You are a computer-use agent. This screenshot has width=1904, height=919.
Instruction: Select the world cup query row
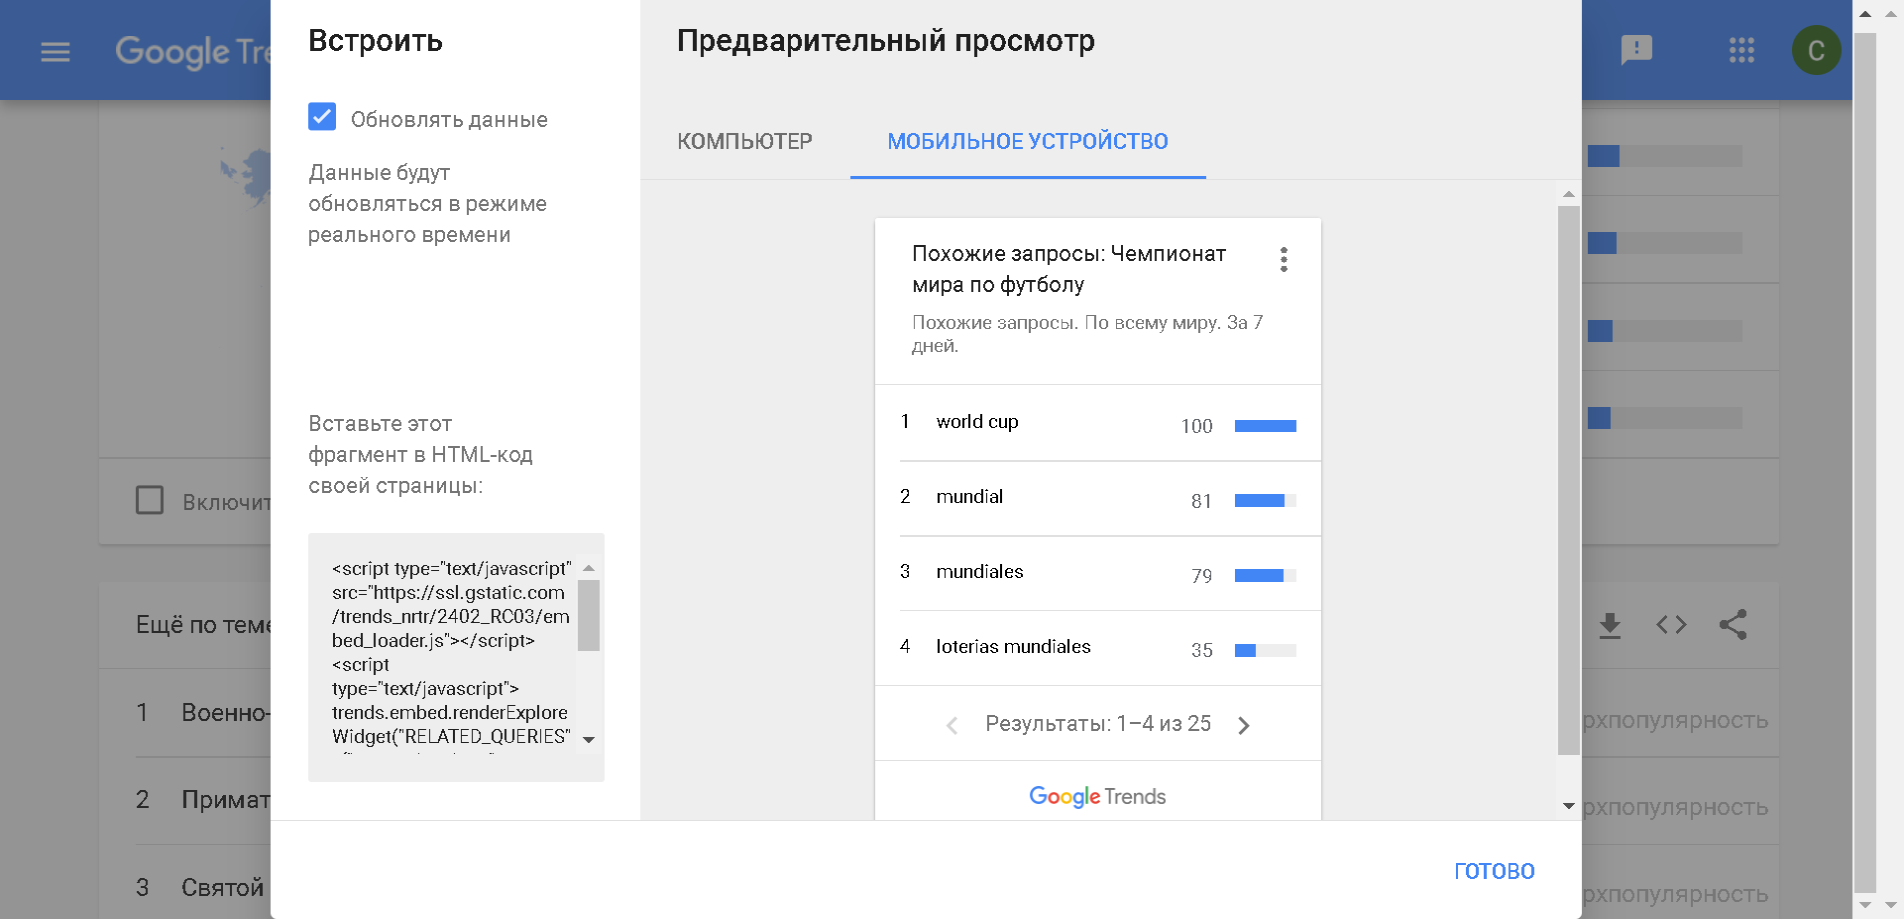coord(1097,423)
